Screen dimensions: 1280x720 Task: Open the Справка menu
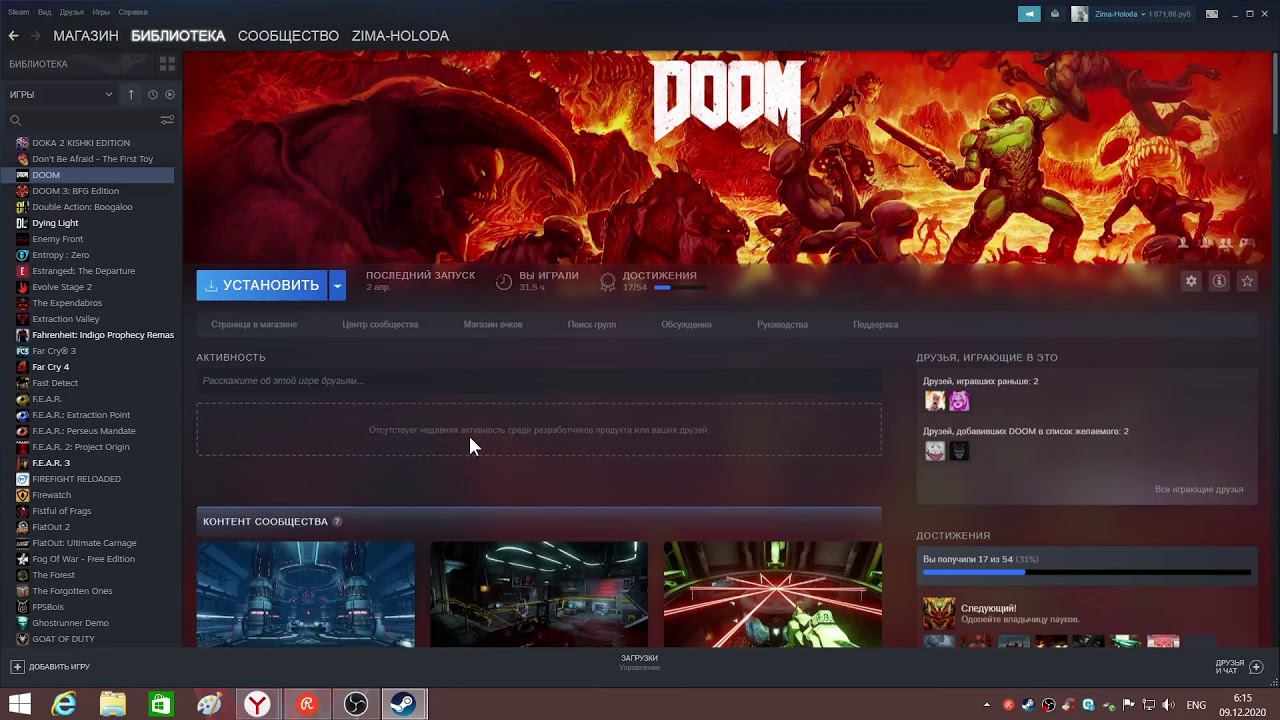click(132, 12)
